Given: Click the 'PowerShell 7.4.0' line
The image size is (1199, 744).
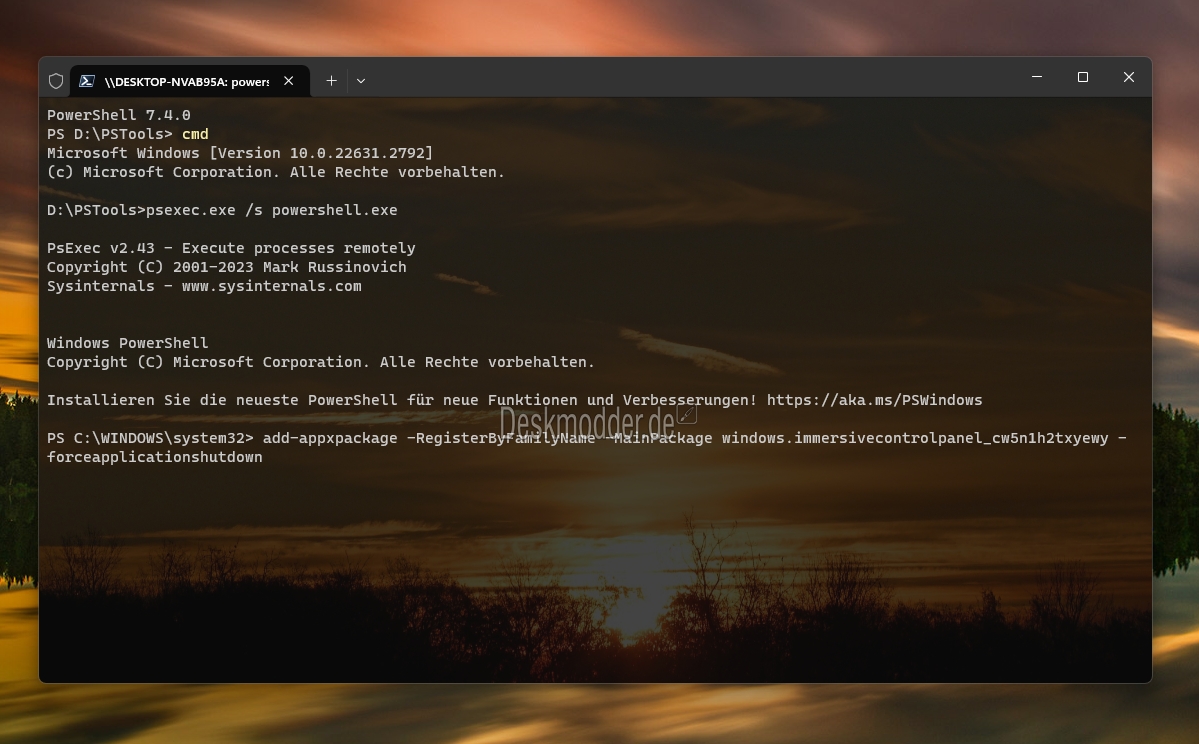Looking at the screenshot, I should click(119, 115).
